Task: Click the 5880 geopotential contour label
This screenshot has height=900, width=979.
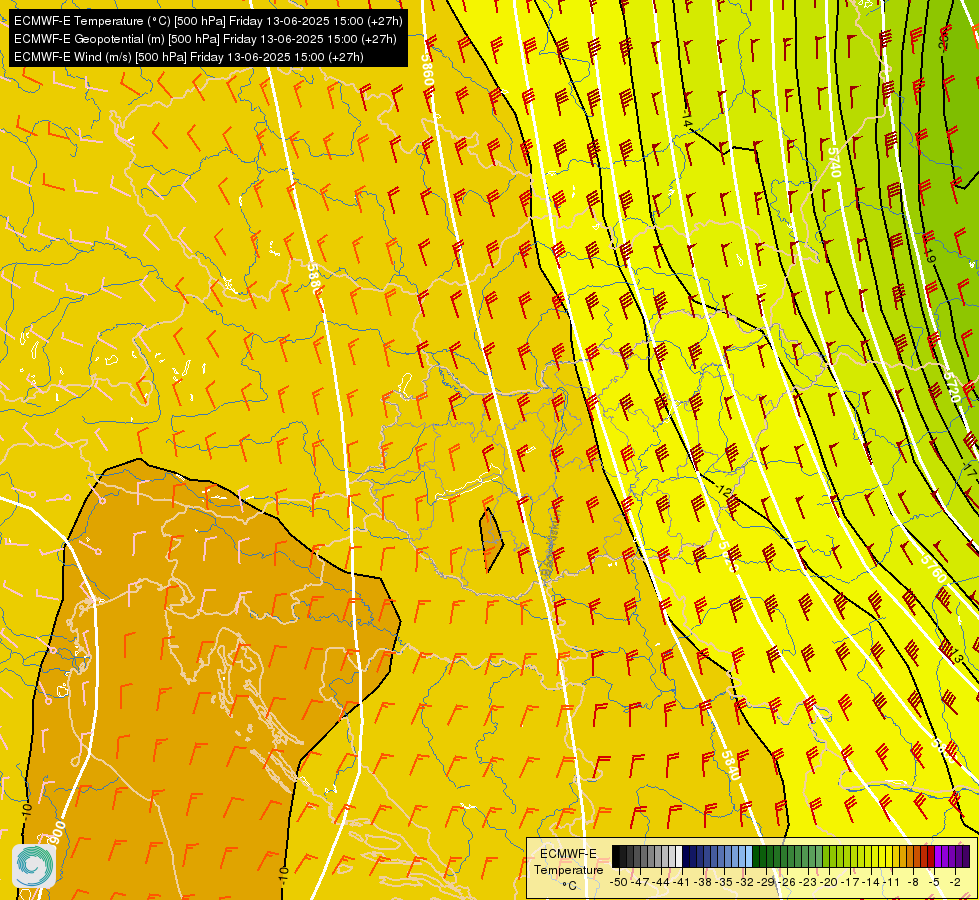Action: (314, 279)
